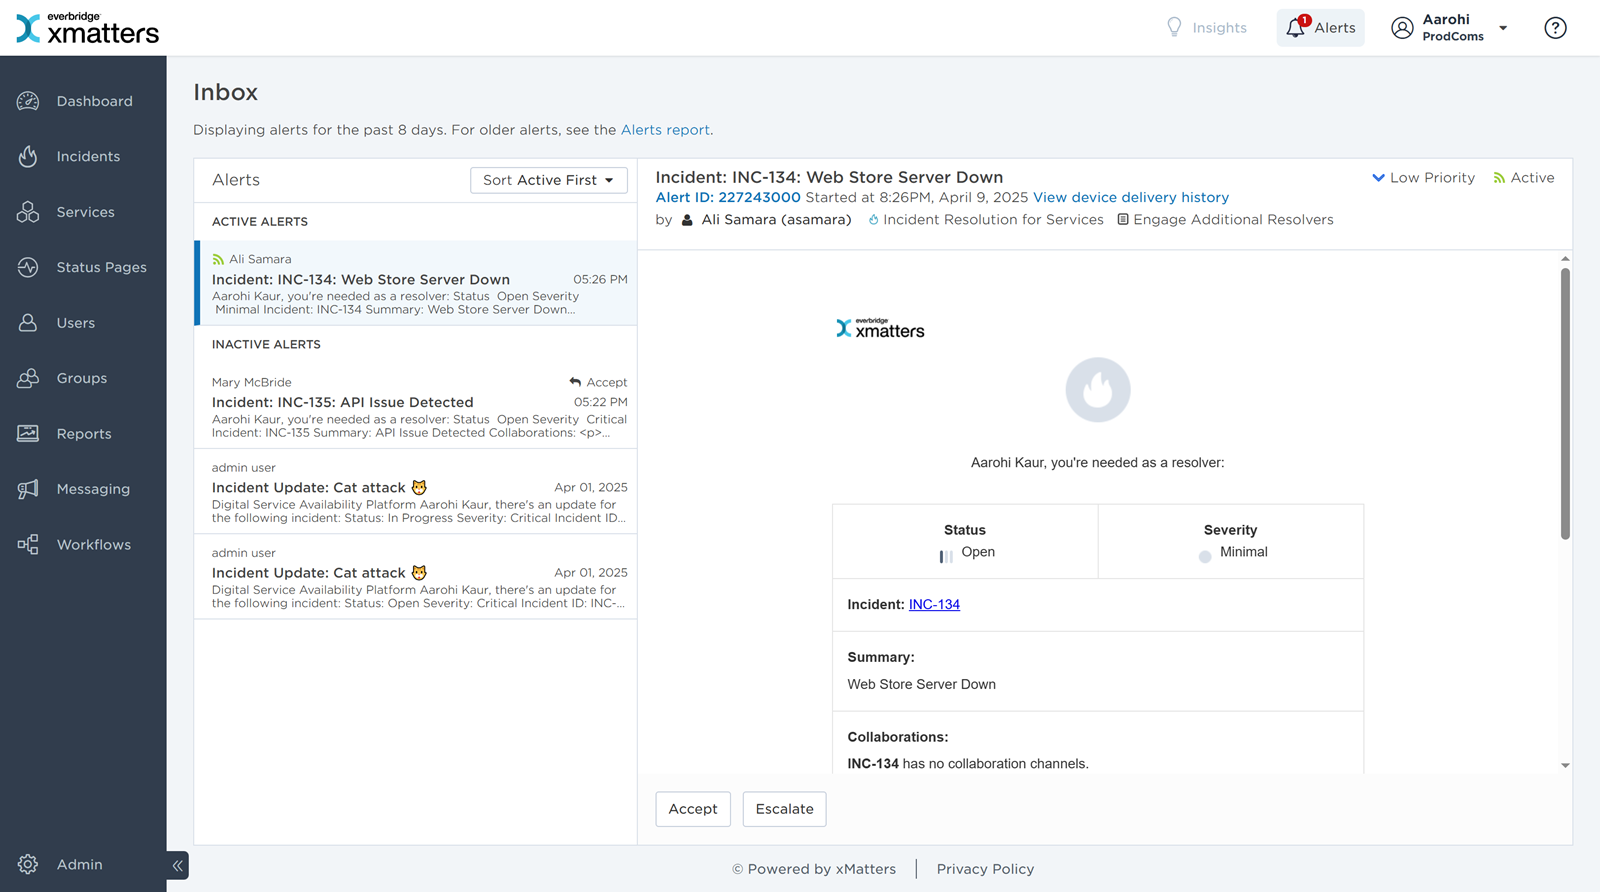Click the Insights lightbulb icon
The height and width of the screenshot is (892, 1600).
point(1174,27)
